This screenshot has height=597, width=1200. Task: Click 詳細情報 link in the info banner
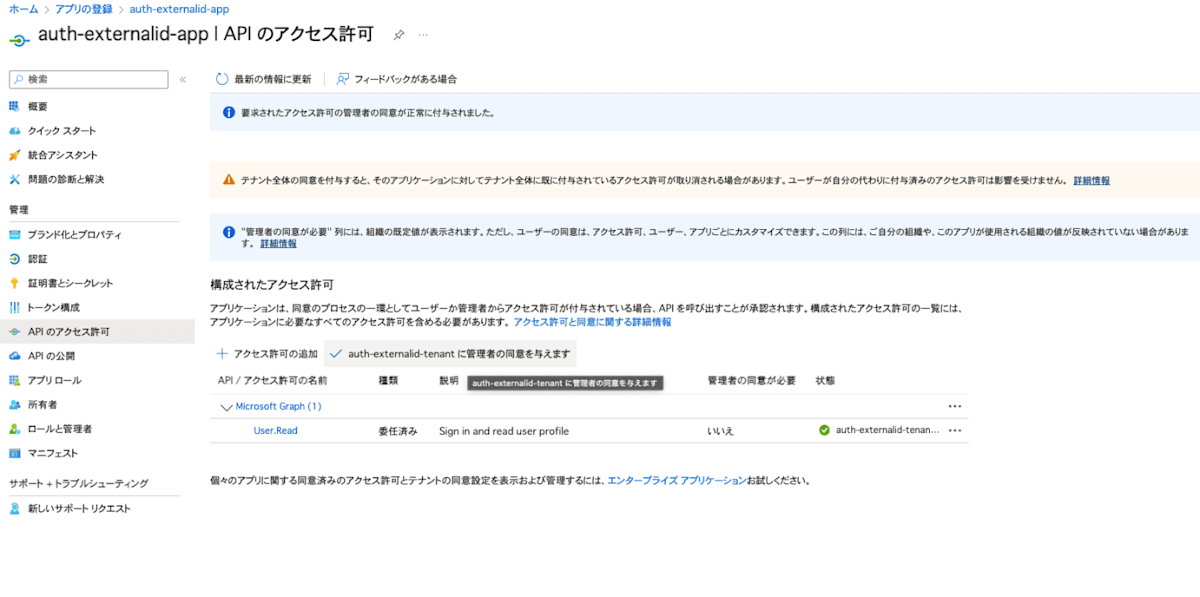click(278, 243)
